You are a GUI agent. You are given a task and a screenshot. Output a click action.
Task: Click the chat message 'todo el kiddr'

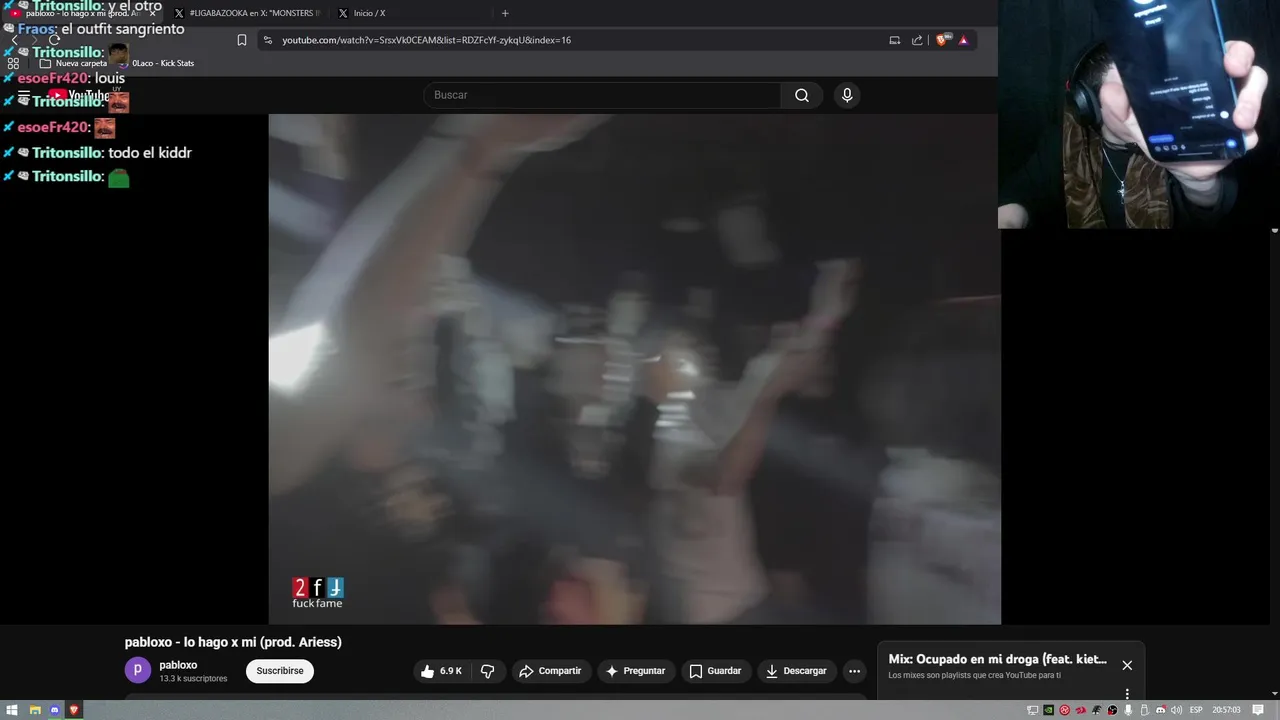coord(150,153)
